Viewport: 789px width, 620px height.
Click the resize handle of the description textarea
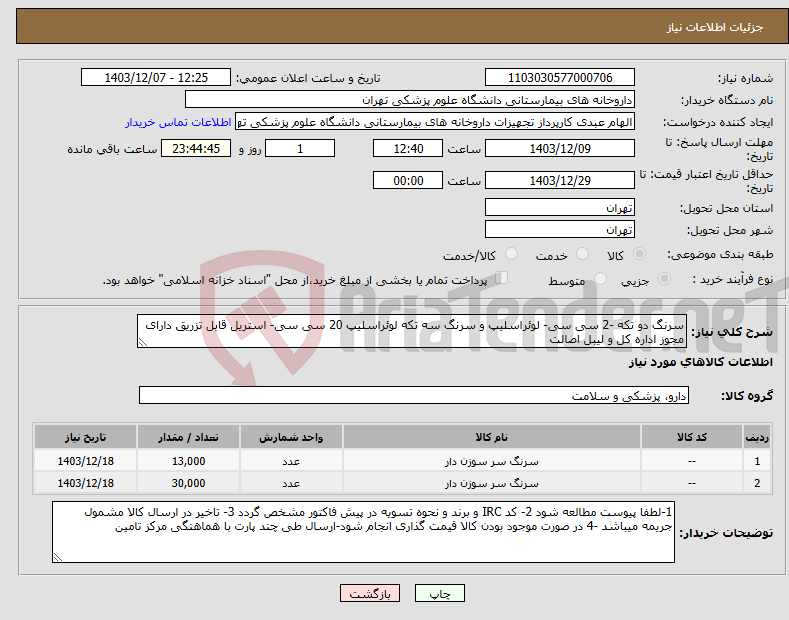point(143,342)
